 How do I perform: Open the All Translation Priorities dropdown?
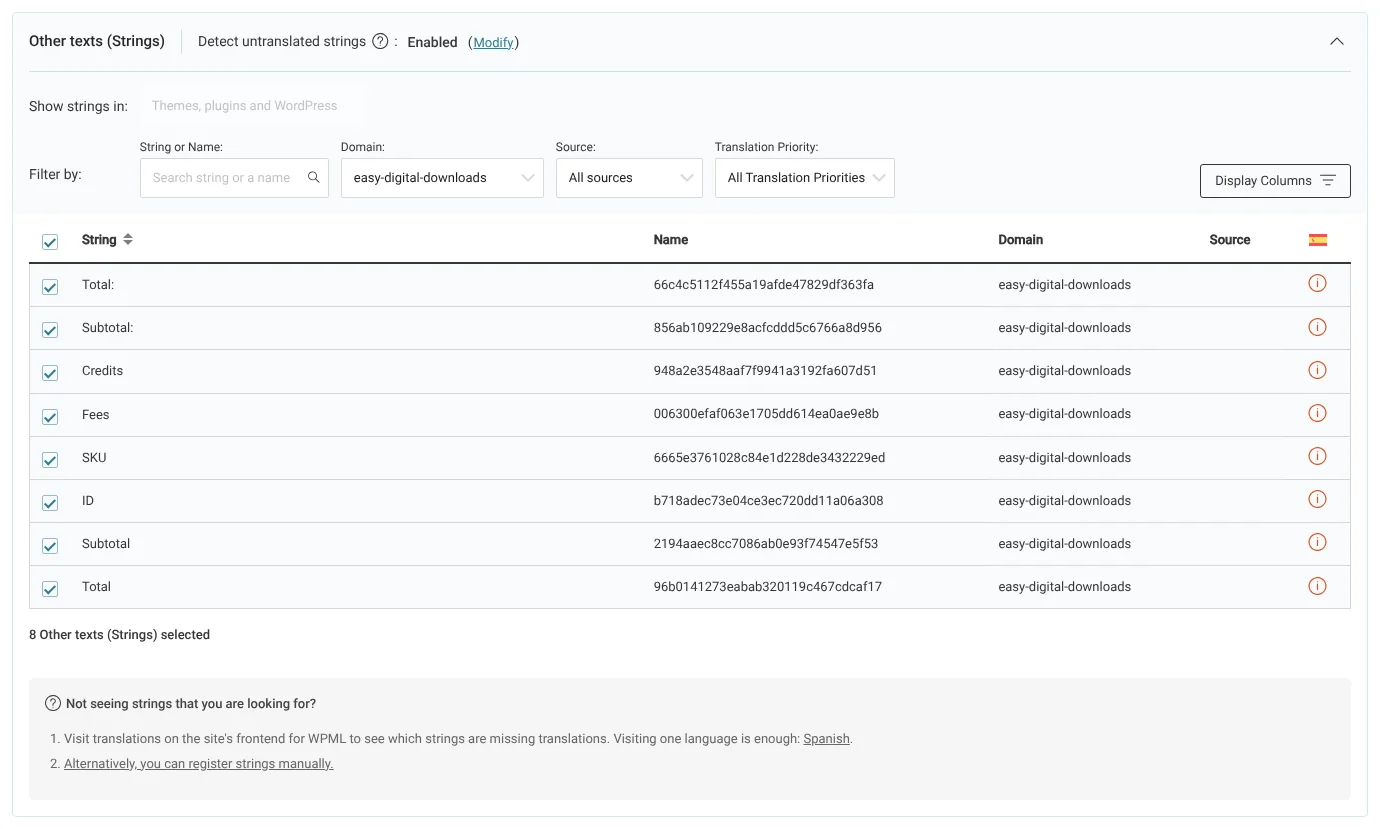pos(805,178)
